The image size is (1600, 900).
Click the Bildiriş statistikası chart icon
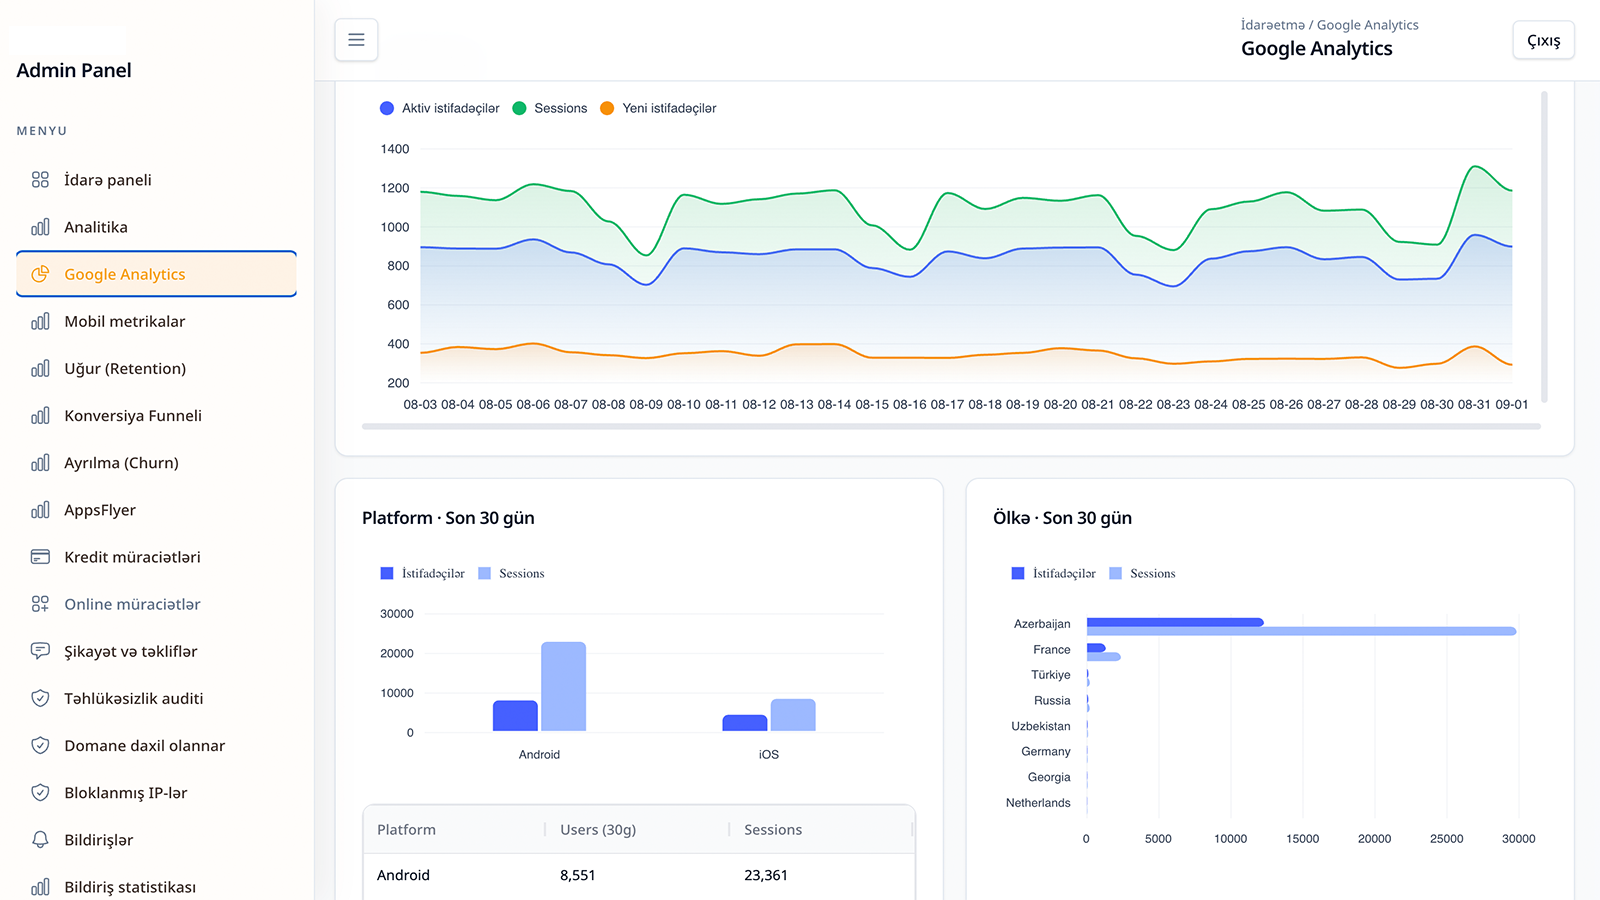pyautogui.click(x=40, y=887)
